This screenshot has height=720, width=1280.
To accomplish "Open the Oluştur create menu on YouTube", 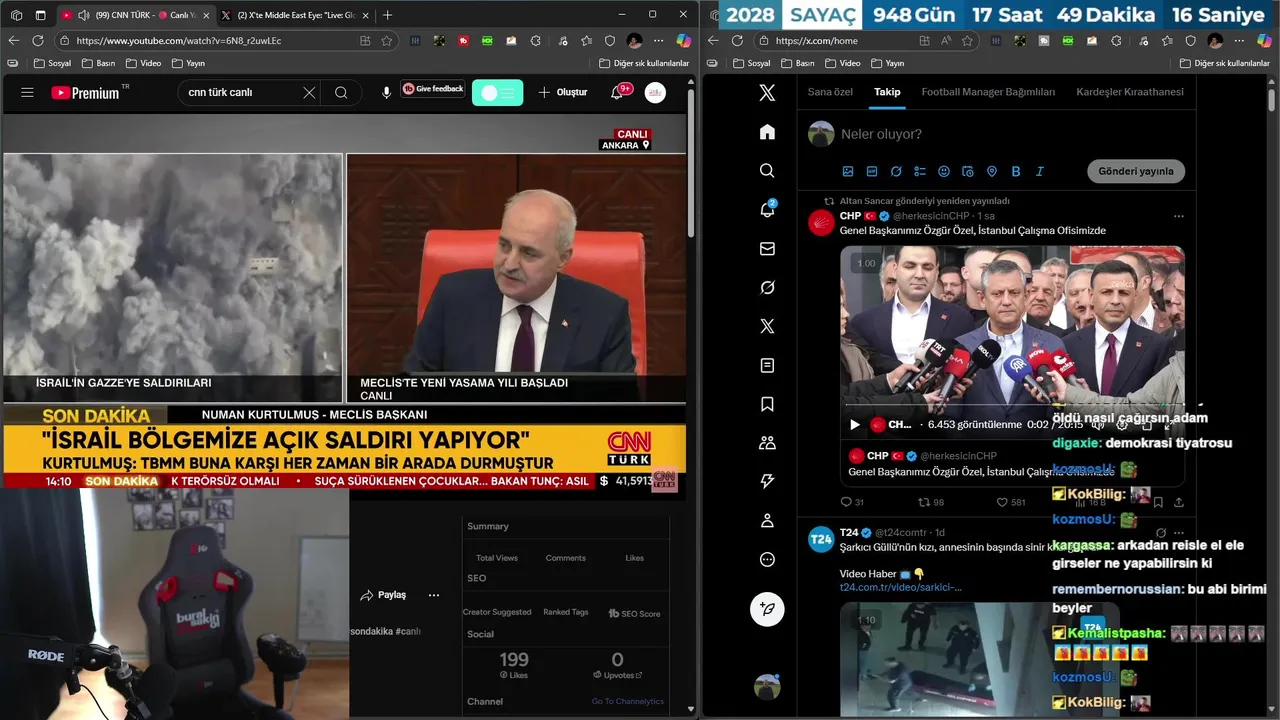I will click(x=563, y=92).
